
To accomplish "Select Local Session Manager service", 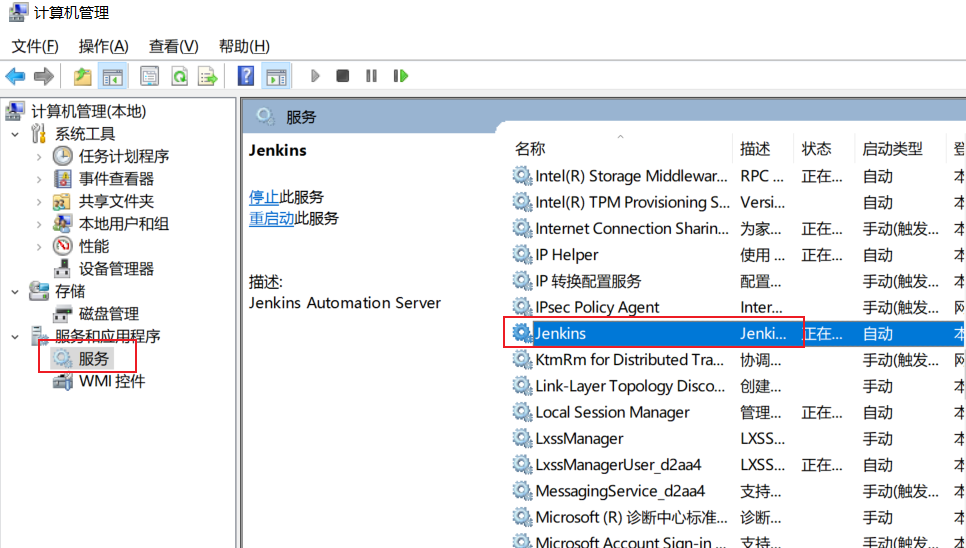I will pos(738,413).
